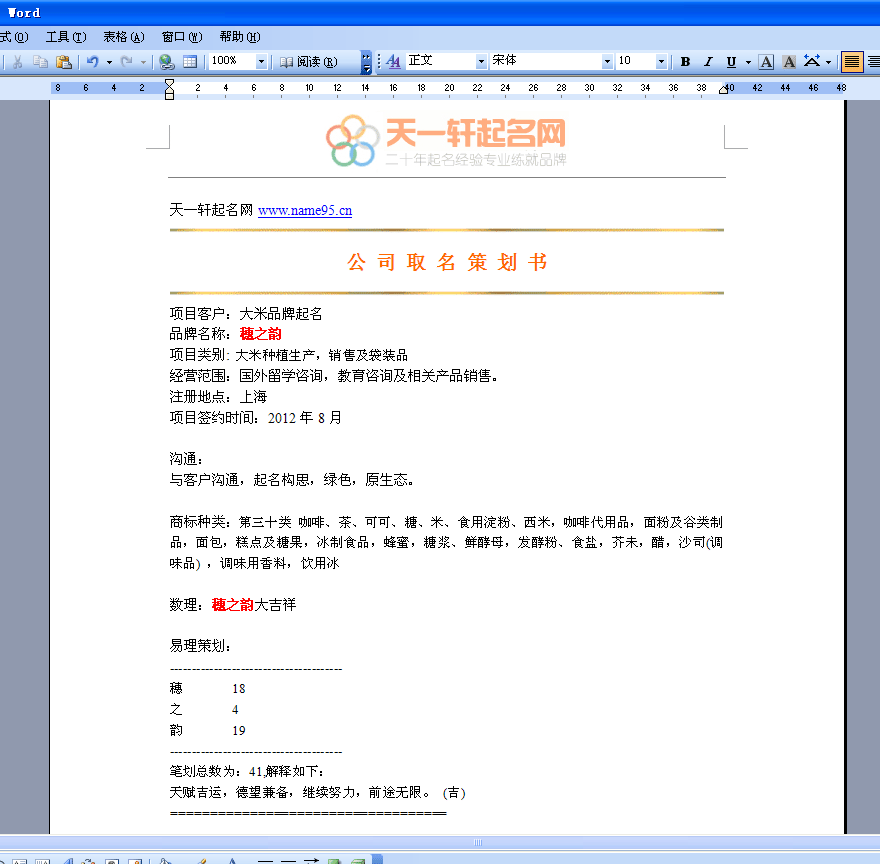Viewport: 880px width, 864px height.
Task: Click the heading 易理策划：
Action: click(x=200, y=646)
